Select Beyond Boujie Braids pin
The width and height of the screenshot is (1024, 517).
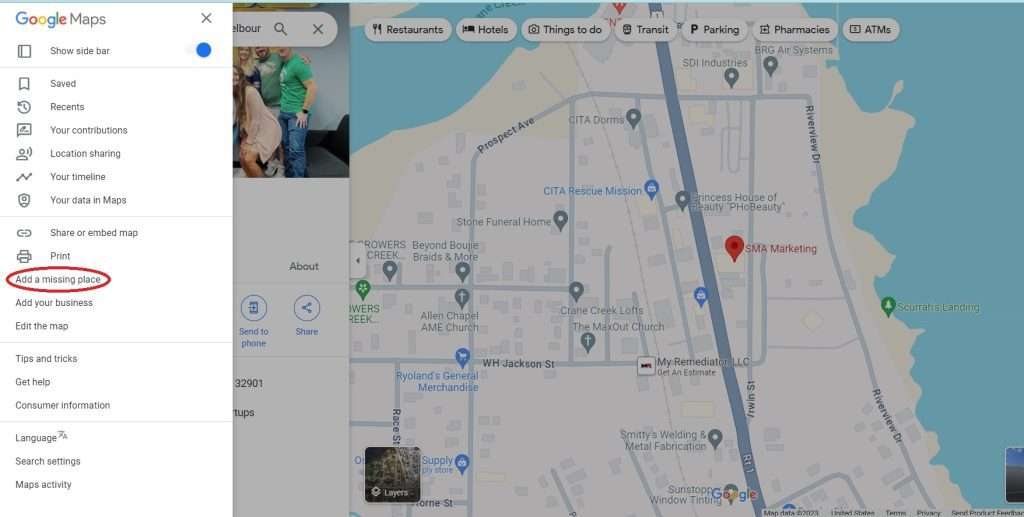462,272
